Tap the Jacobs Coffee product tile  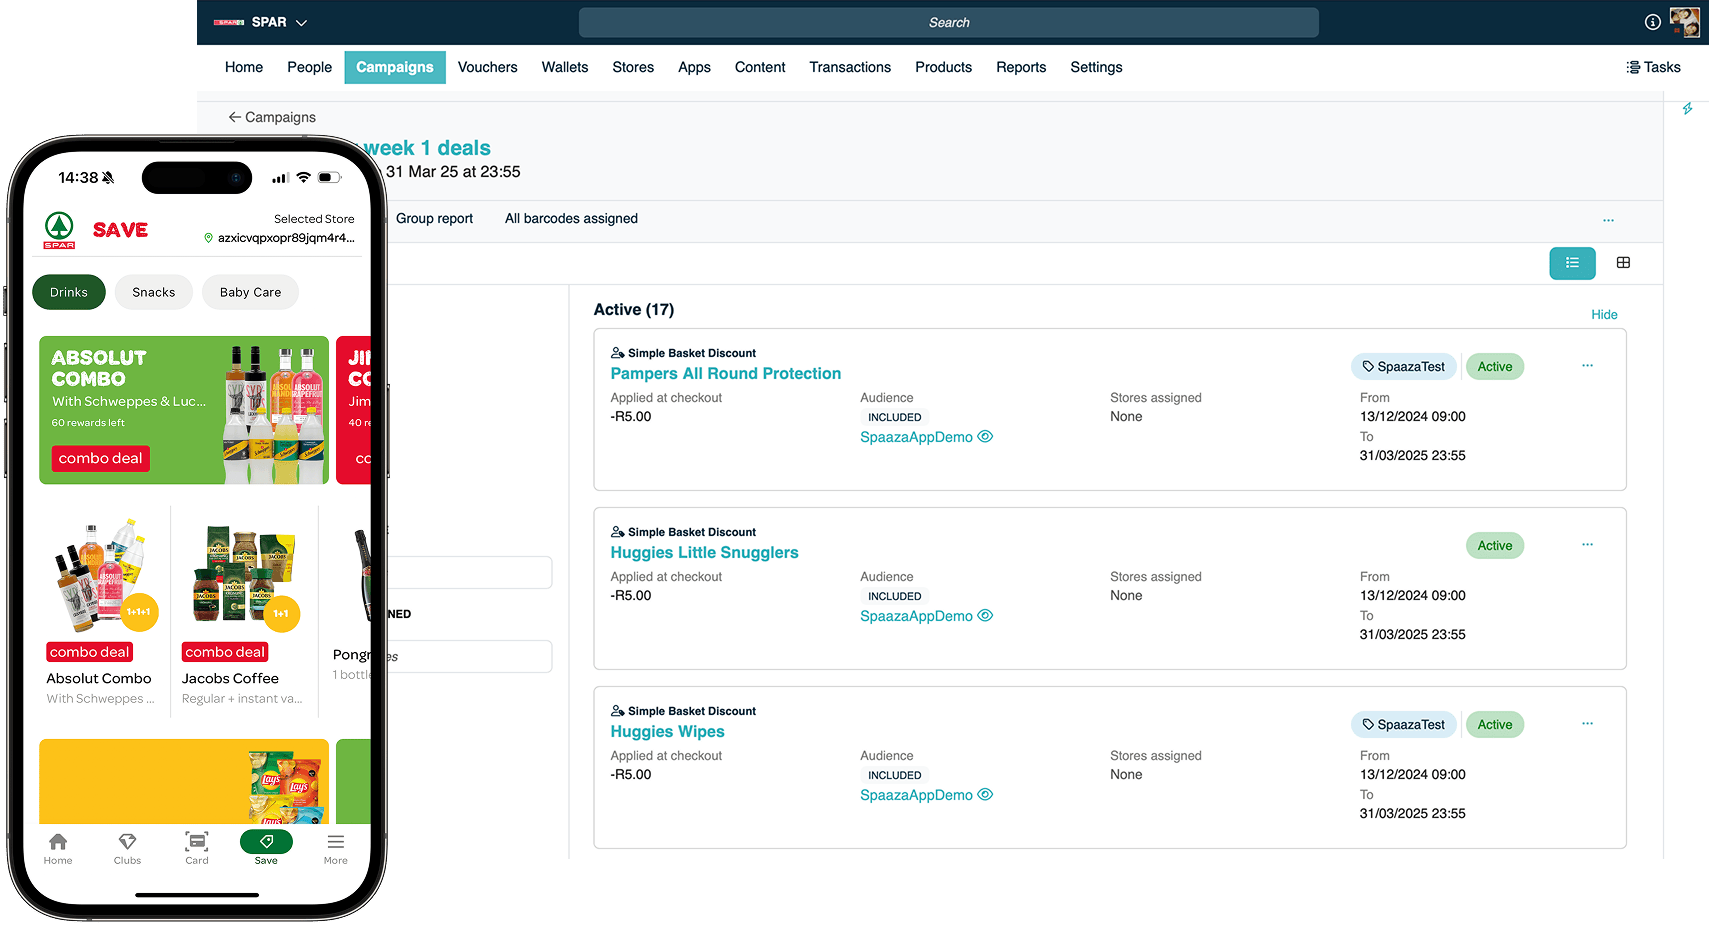pos(244,611)
